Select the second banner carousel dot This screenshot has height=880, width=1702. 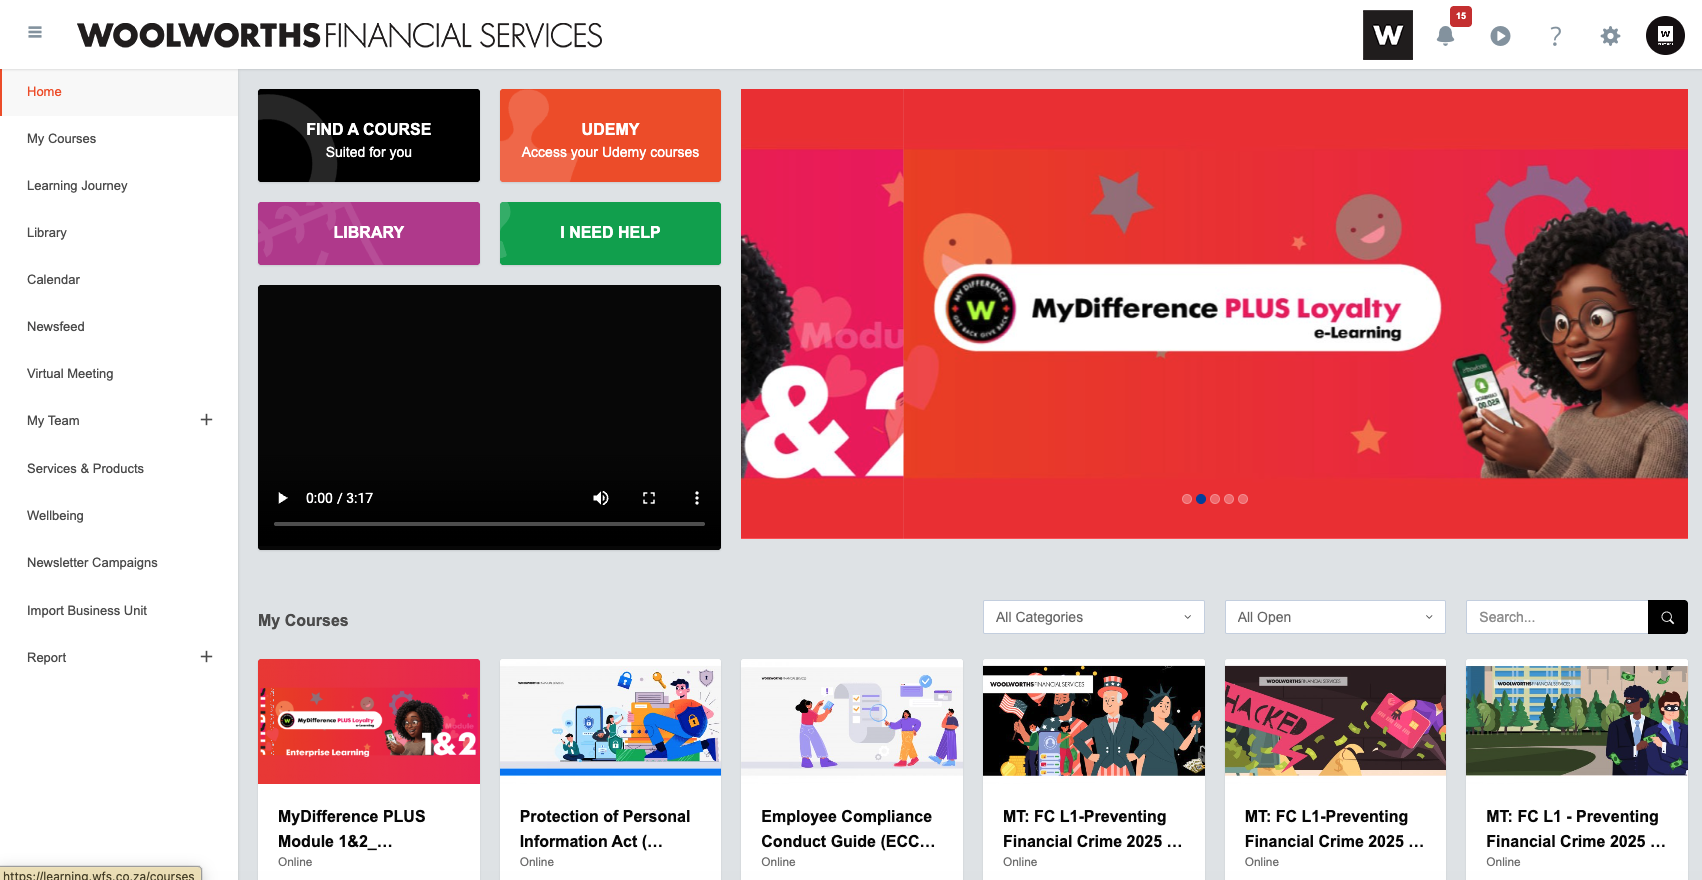click(x=1201, y=499)
